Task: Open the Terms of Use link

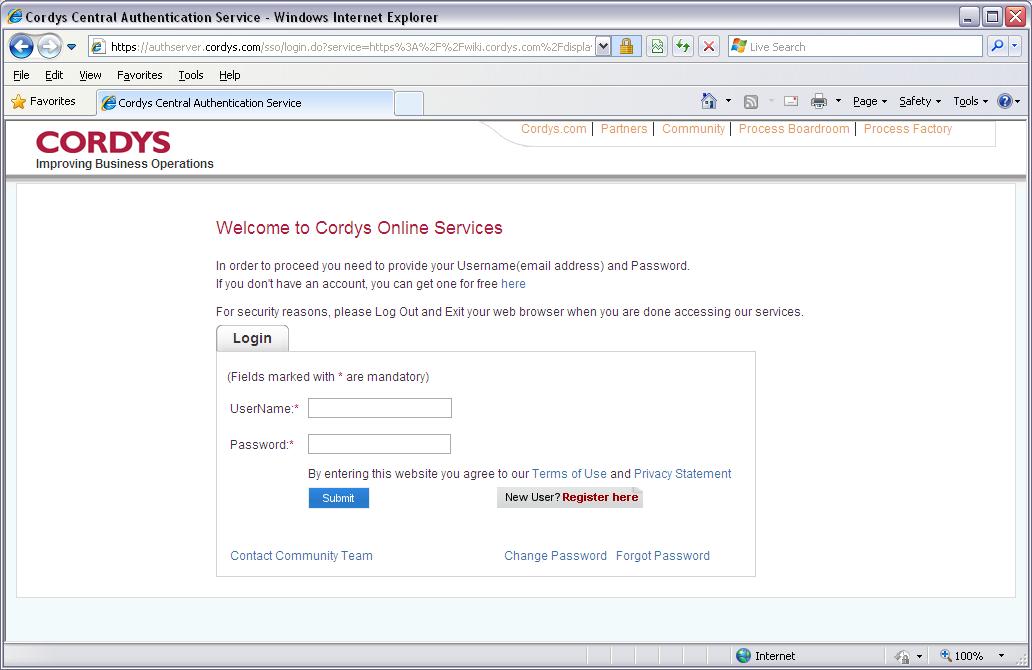Action: 569,474
